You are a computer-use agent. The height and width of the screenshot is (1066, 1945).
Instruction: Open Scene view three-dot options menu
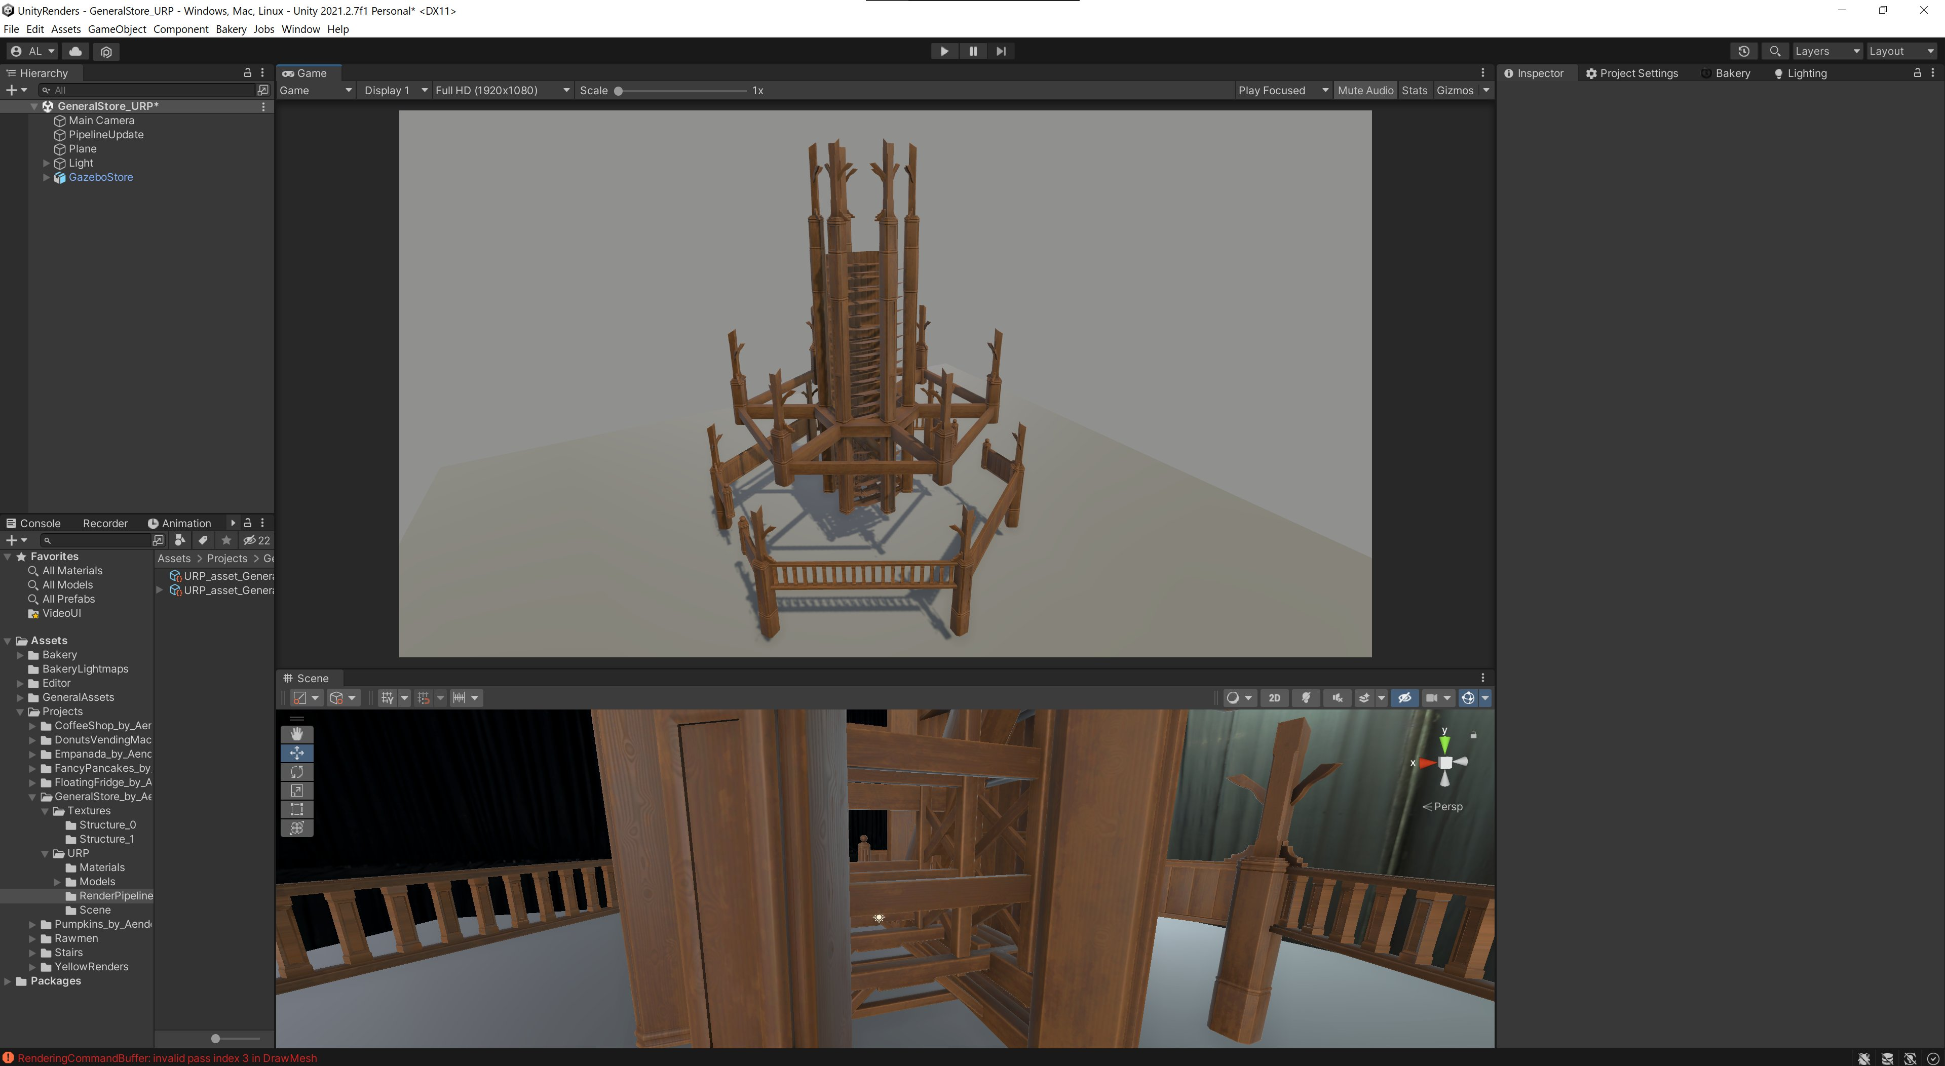click(1483, 678)
